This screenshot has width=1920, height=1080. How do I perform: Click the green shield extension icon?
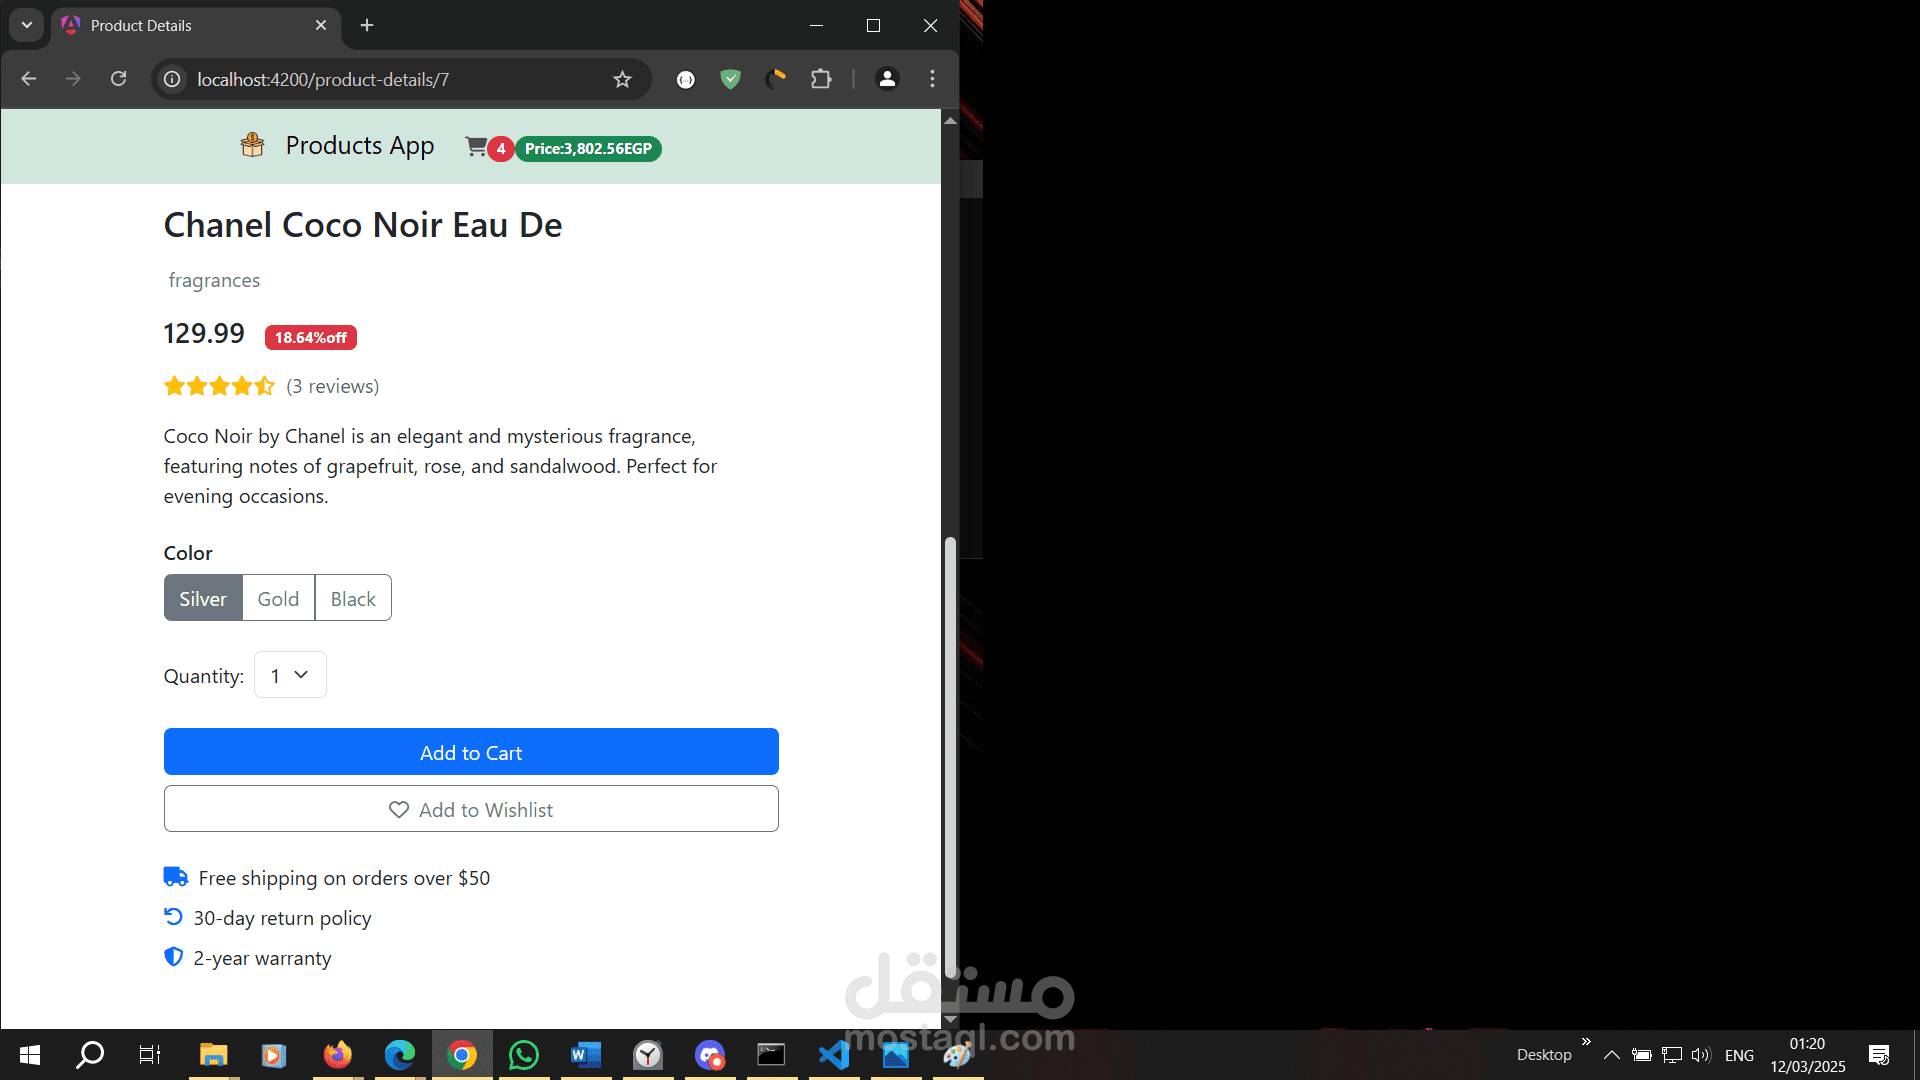tap(731, 79)
